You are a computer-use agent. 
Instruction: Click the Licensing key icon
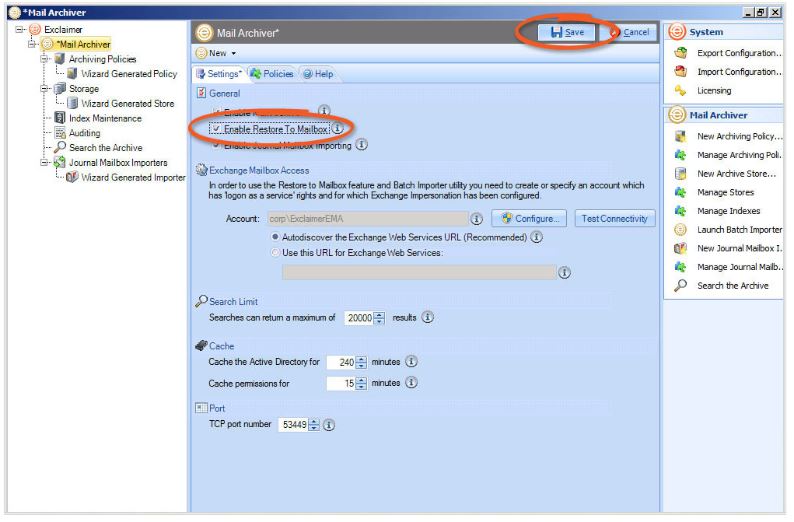pos(681,91)
